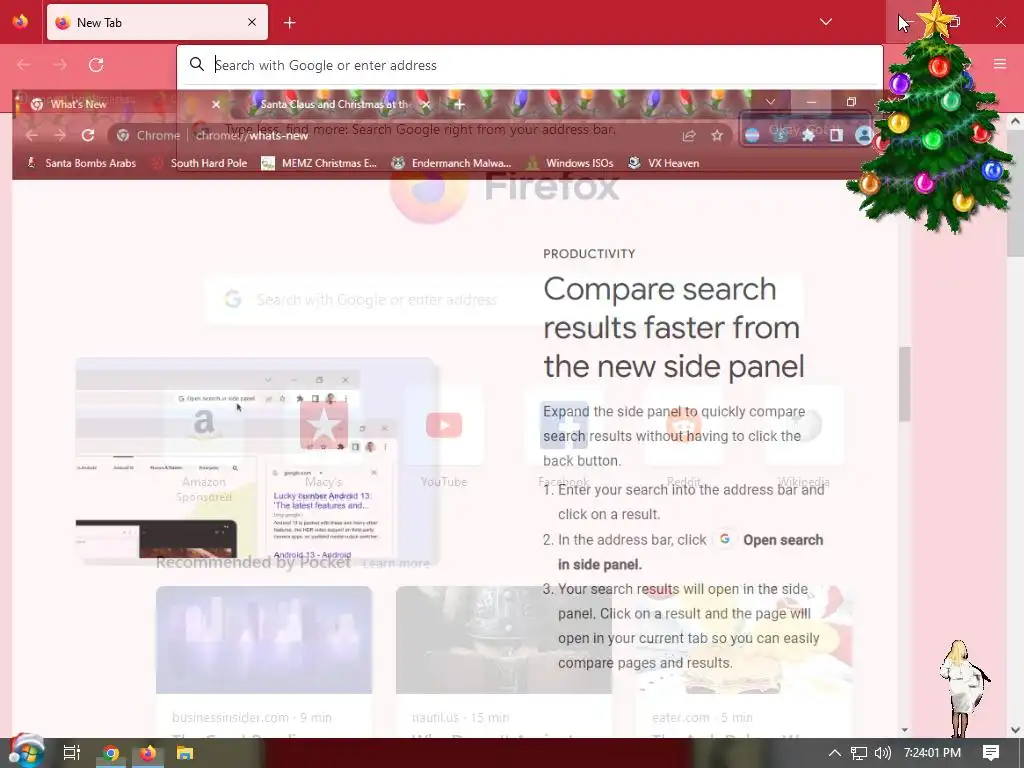
Task: Follow the Pocket Learn more link
Action: (396, 564)
